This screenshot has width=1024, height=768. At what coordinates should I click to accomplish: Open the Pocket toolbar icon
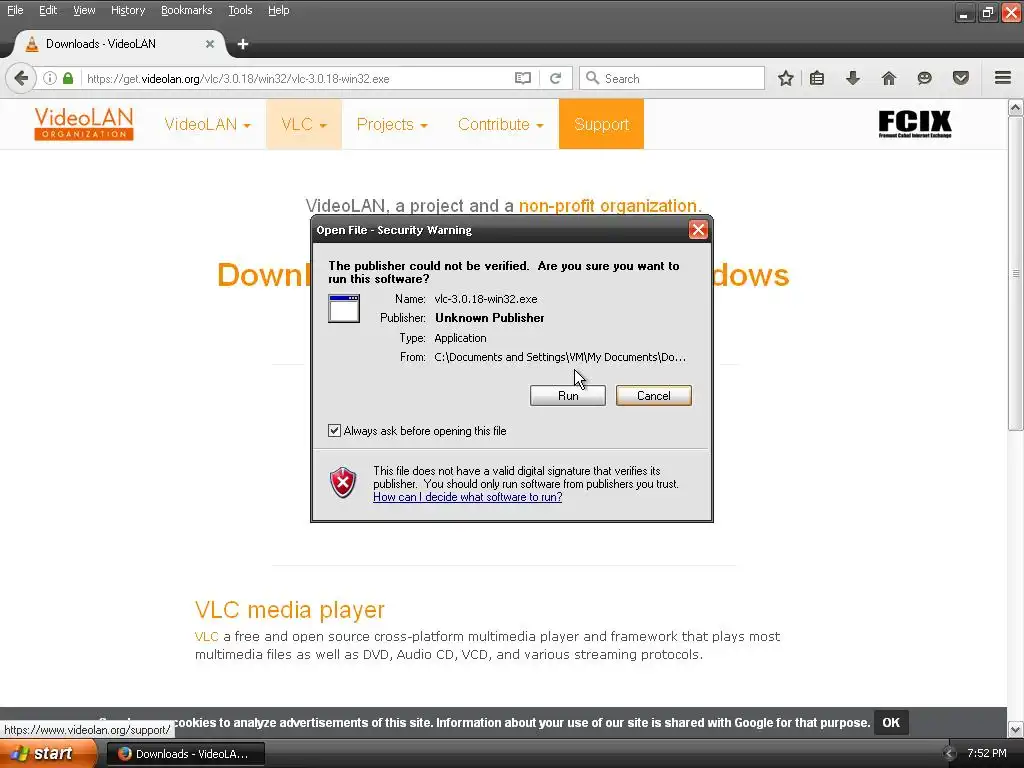tap(961, 78)
